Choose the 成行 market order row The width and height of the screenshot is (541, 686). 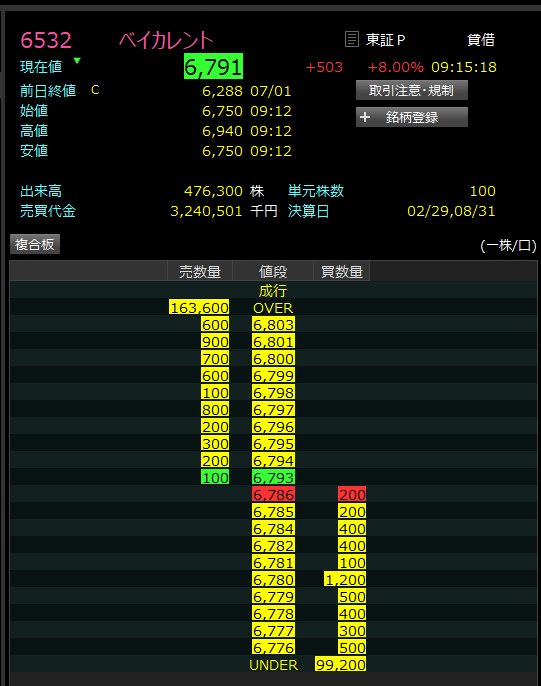[x=273, y=290]
